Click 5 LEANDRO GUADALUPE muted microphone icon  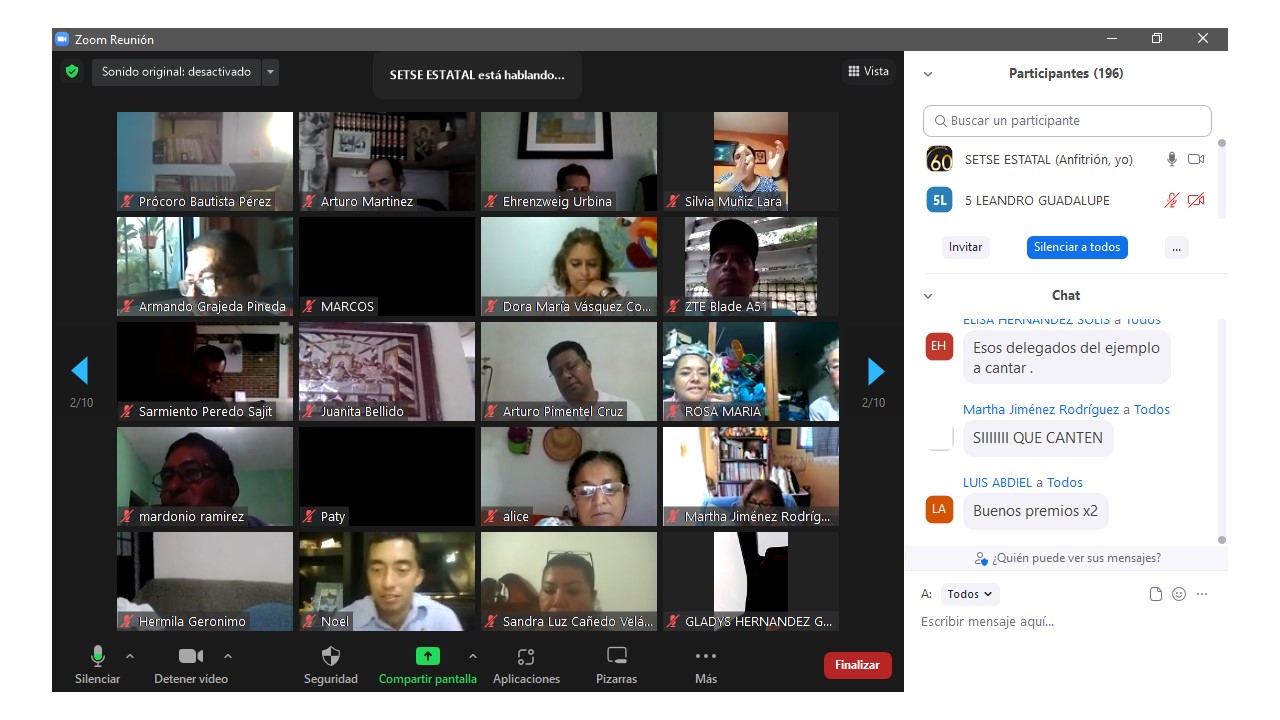pyautogui.click(x=1172, y=200)
